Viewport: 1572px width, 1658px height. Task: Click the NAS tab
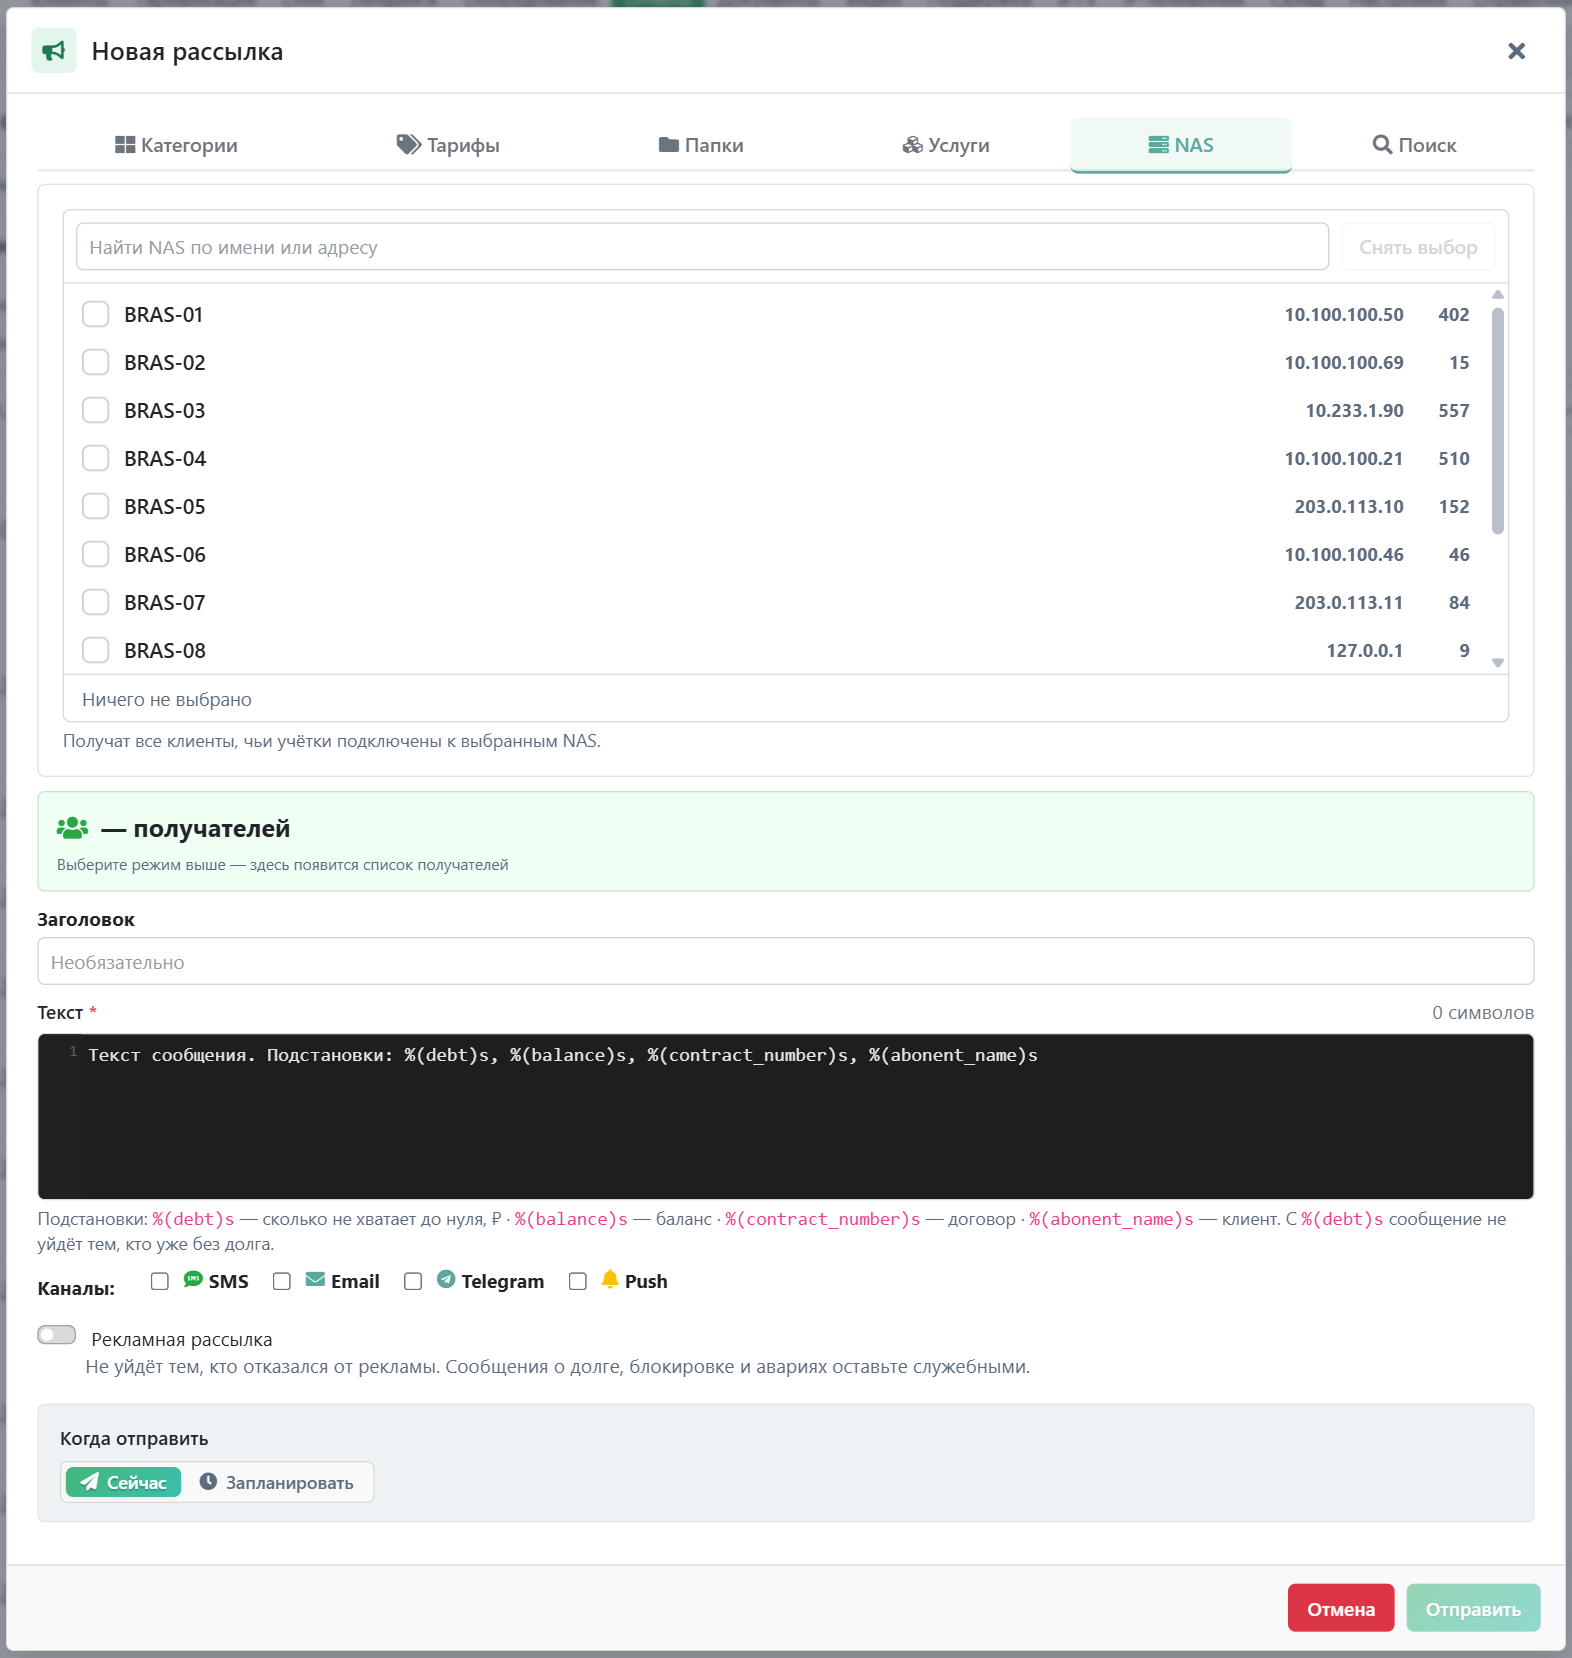tap(1181, 145)
